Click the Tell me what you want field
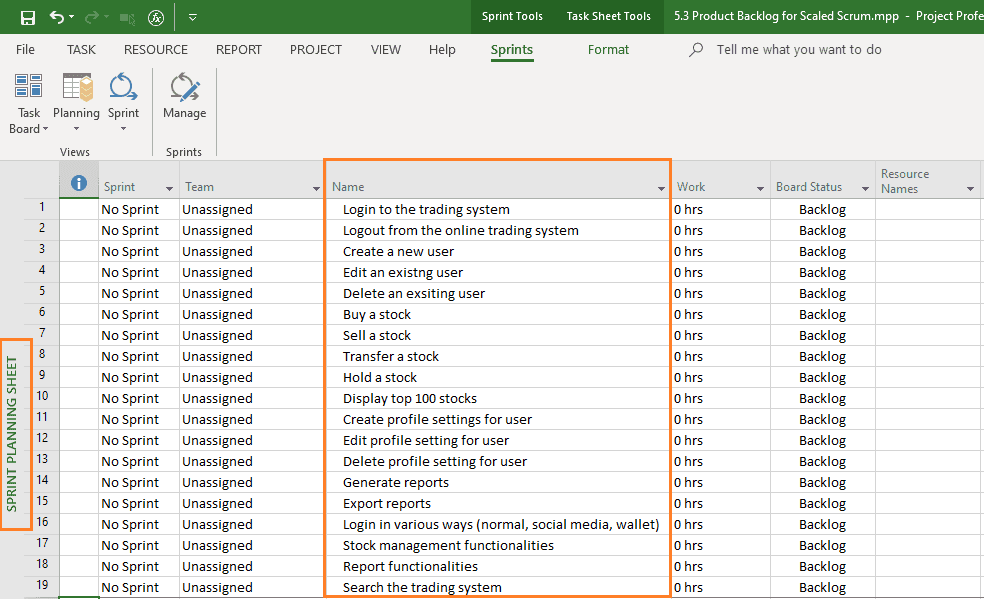Screen dimensions: 984x599 coord(799,50)
